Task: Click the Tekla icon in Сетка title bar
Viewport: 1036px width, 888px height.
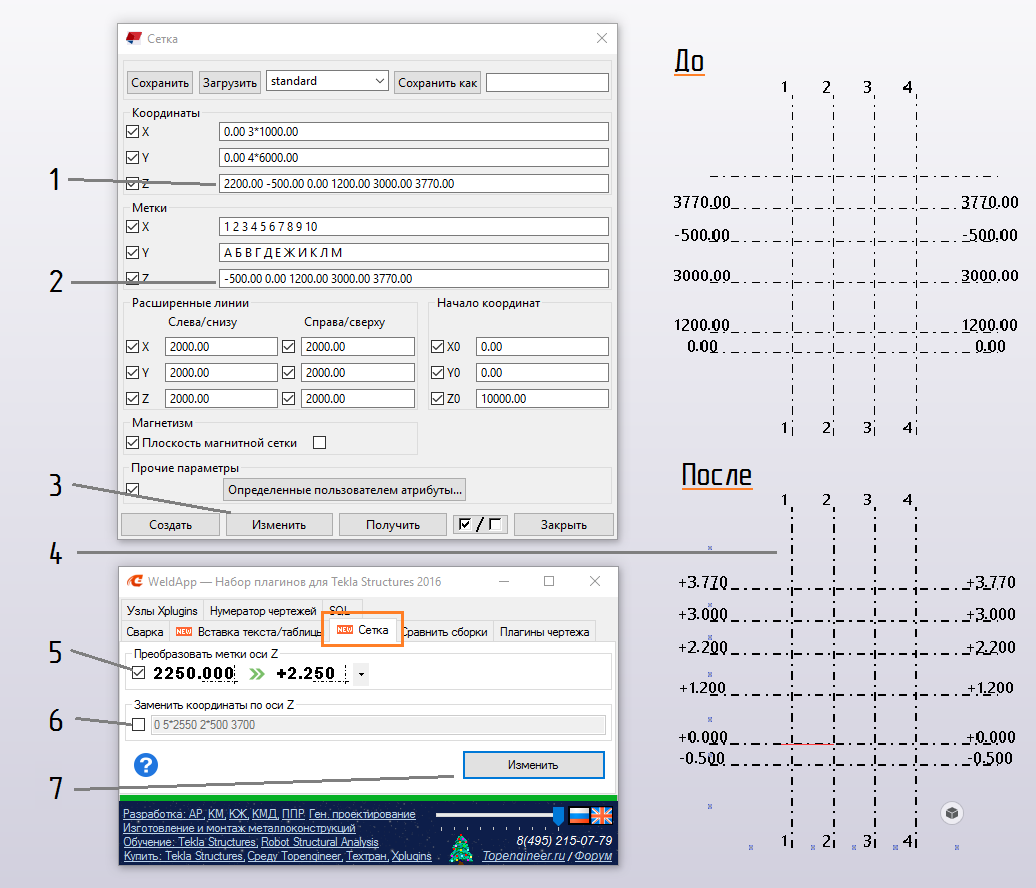Action: [133, 38]
